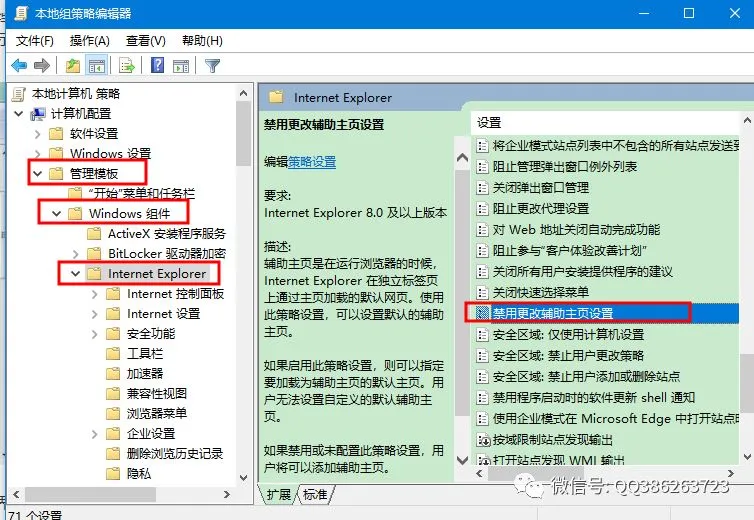Expand the 安全功能 node

[94, 334]
